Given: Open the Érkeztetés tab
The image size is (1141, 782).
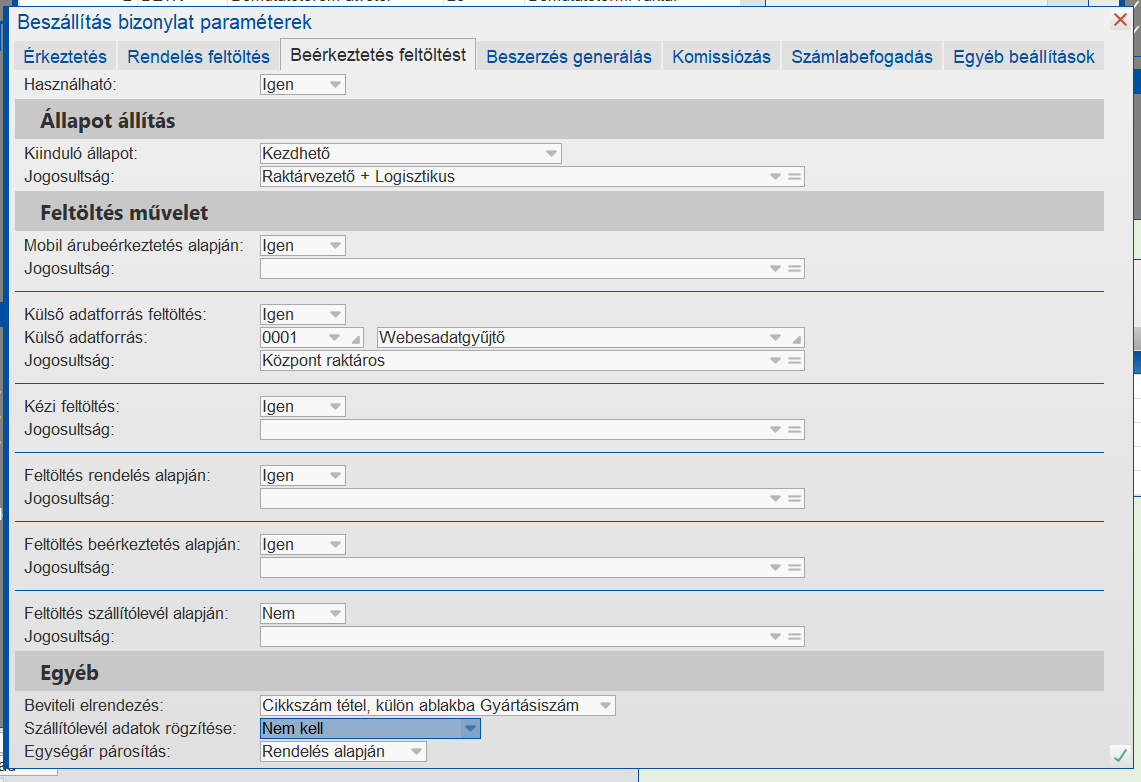Looking at the screenshot, I should 65,56.
